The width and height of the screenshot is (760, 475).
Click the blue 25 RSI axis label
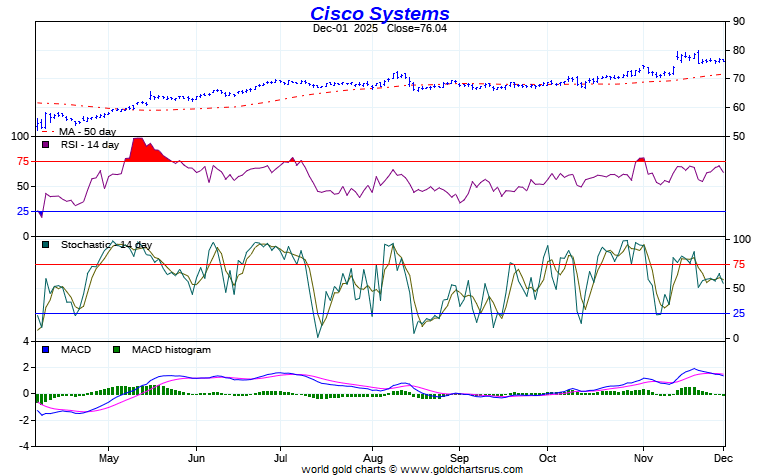(23, 211)
